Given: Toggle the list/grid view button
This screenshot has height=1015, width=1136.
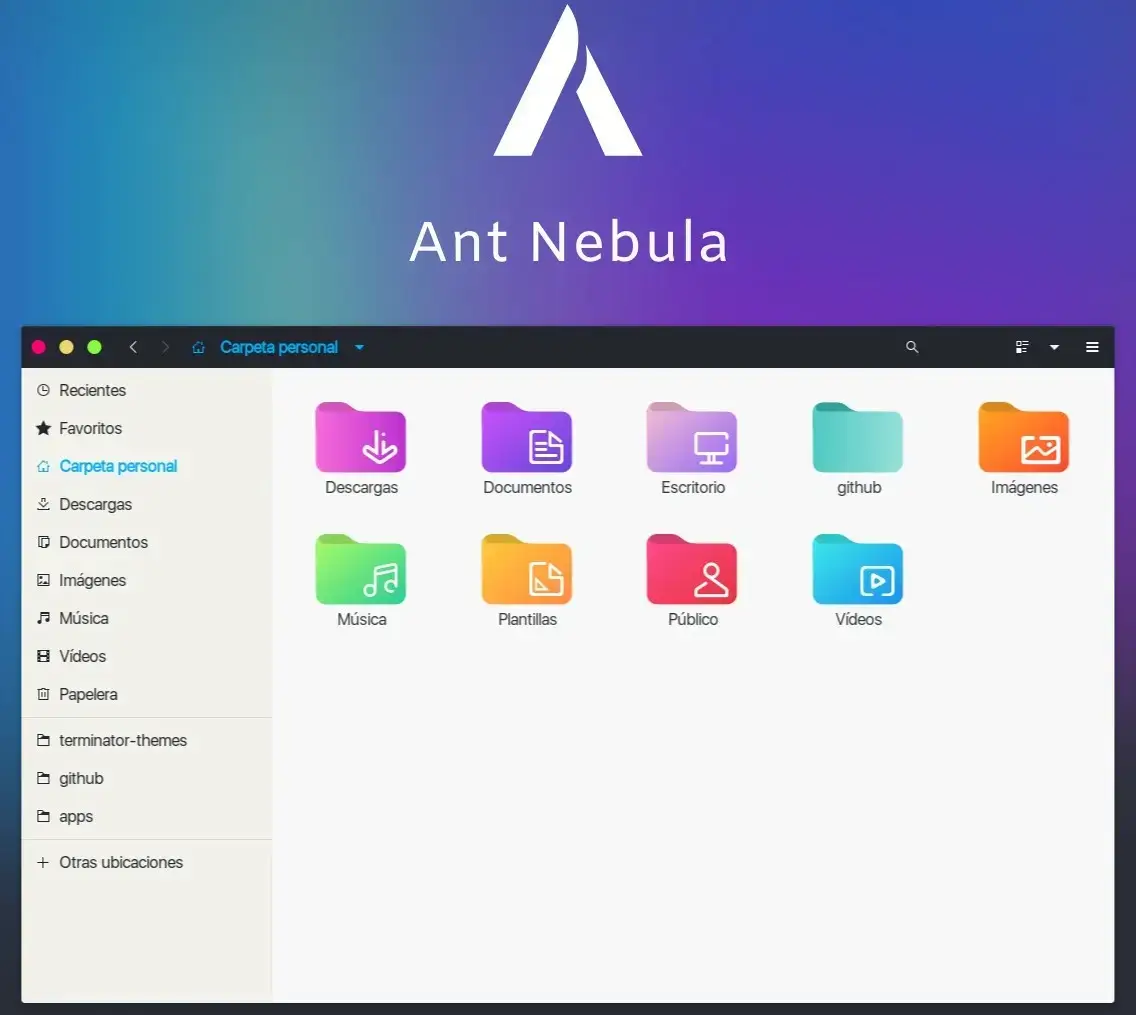Looking at the screenshot, I should [x=1022, y=347].
